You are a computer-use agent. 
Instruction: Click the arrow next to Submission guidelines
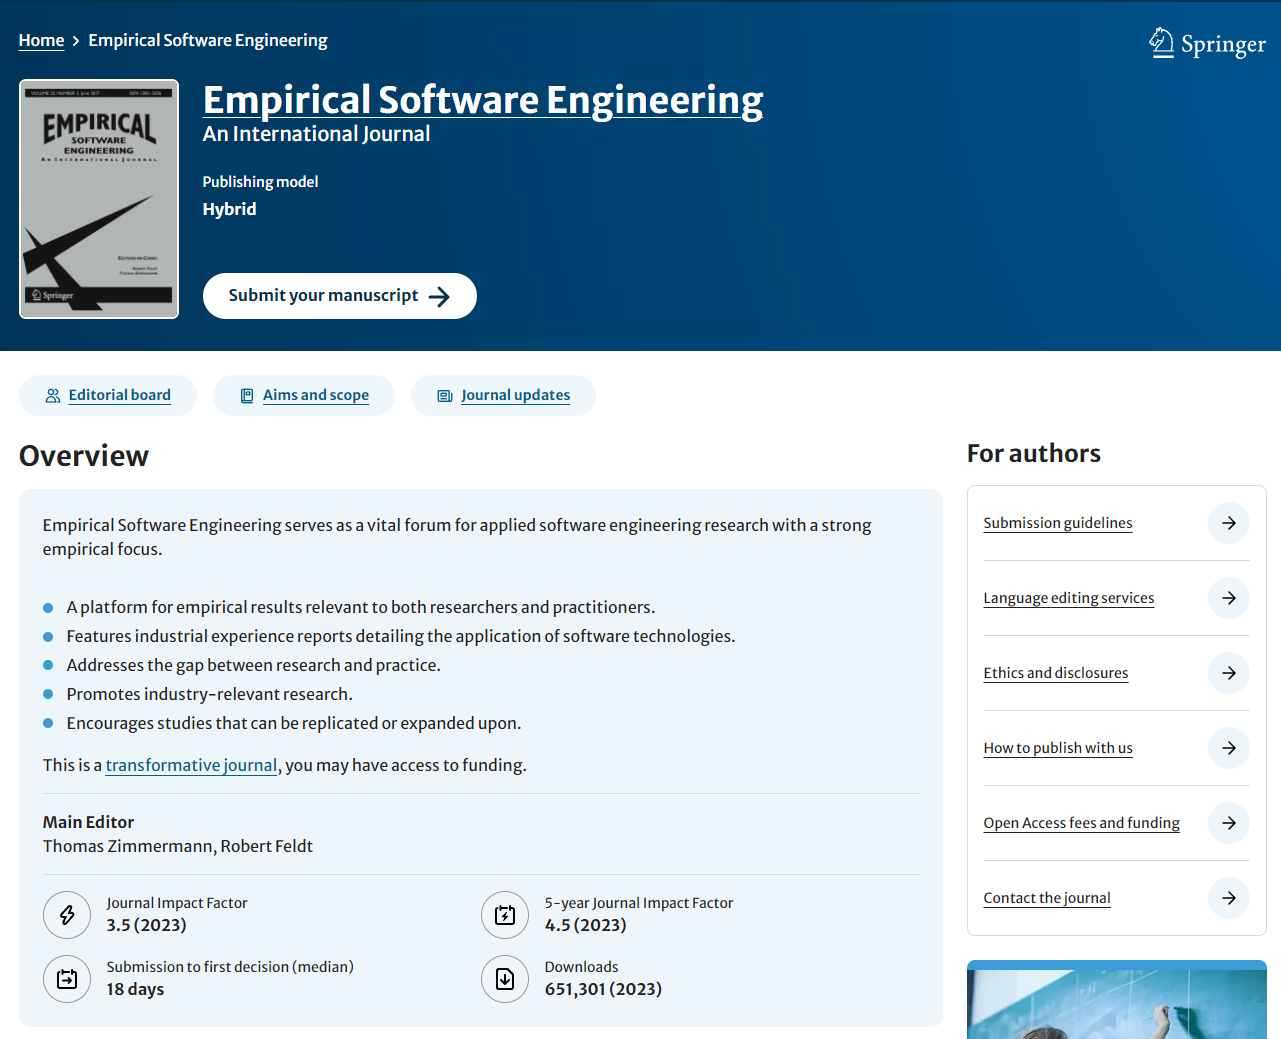(x=1229, y=523)
